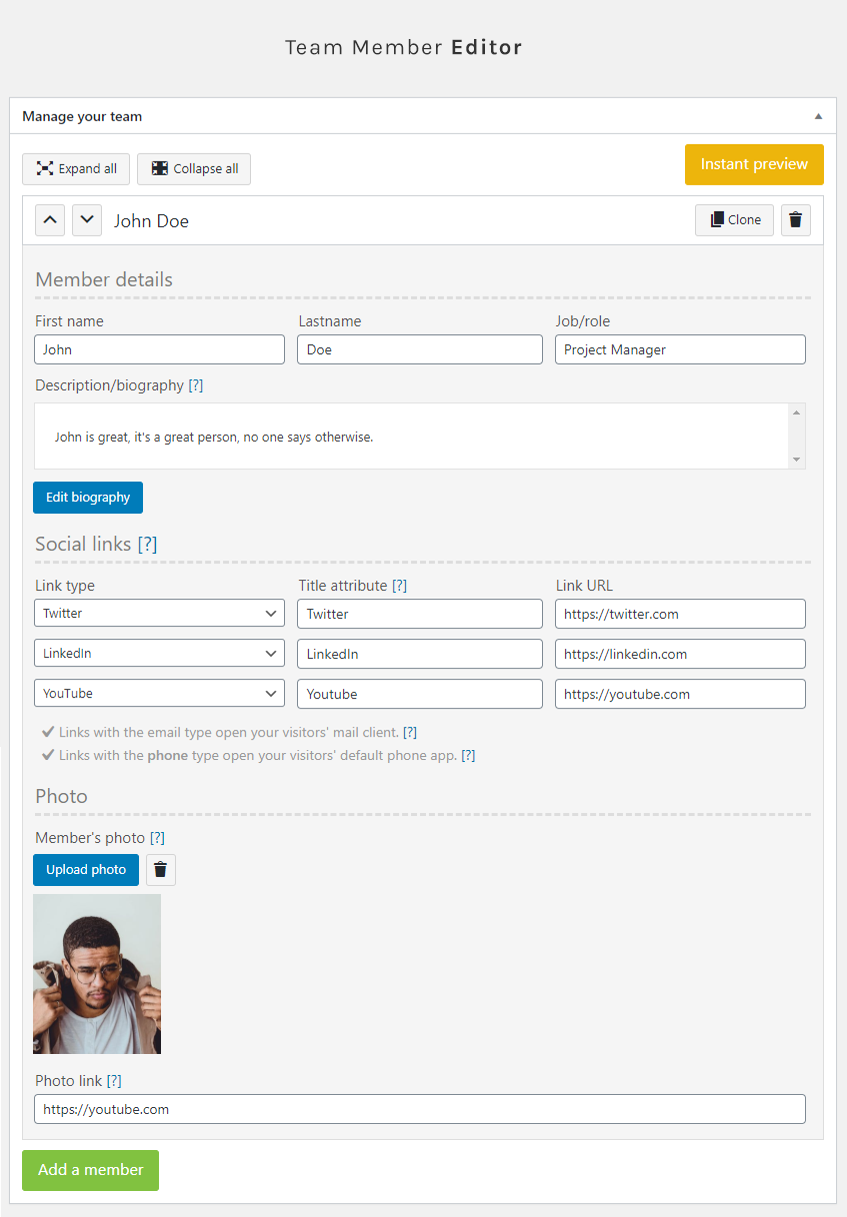Move John Doe down with arrow
Viewport: 847px width, 1217px height.
[x=87, y=220]
